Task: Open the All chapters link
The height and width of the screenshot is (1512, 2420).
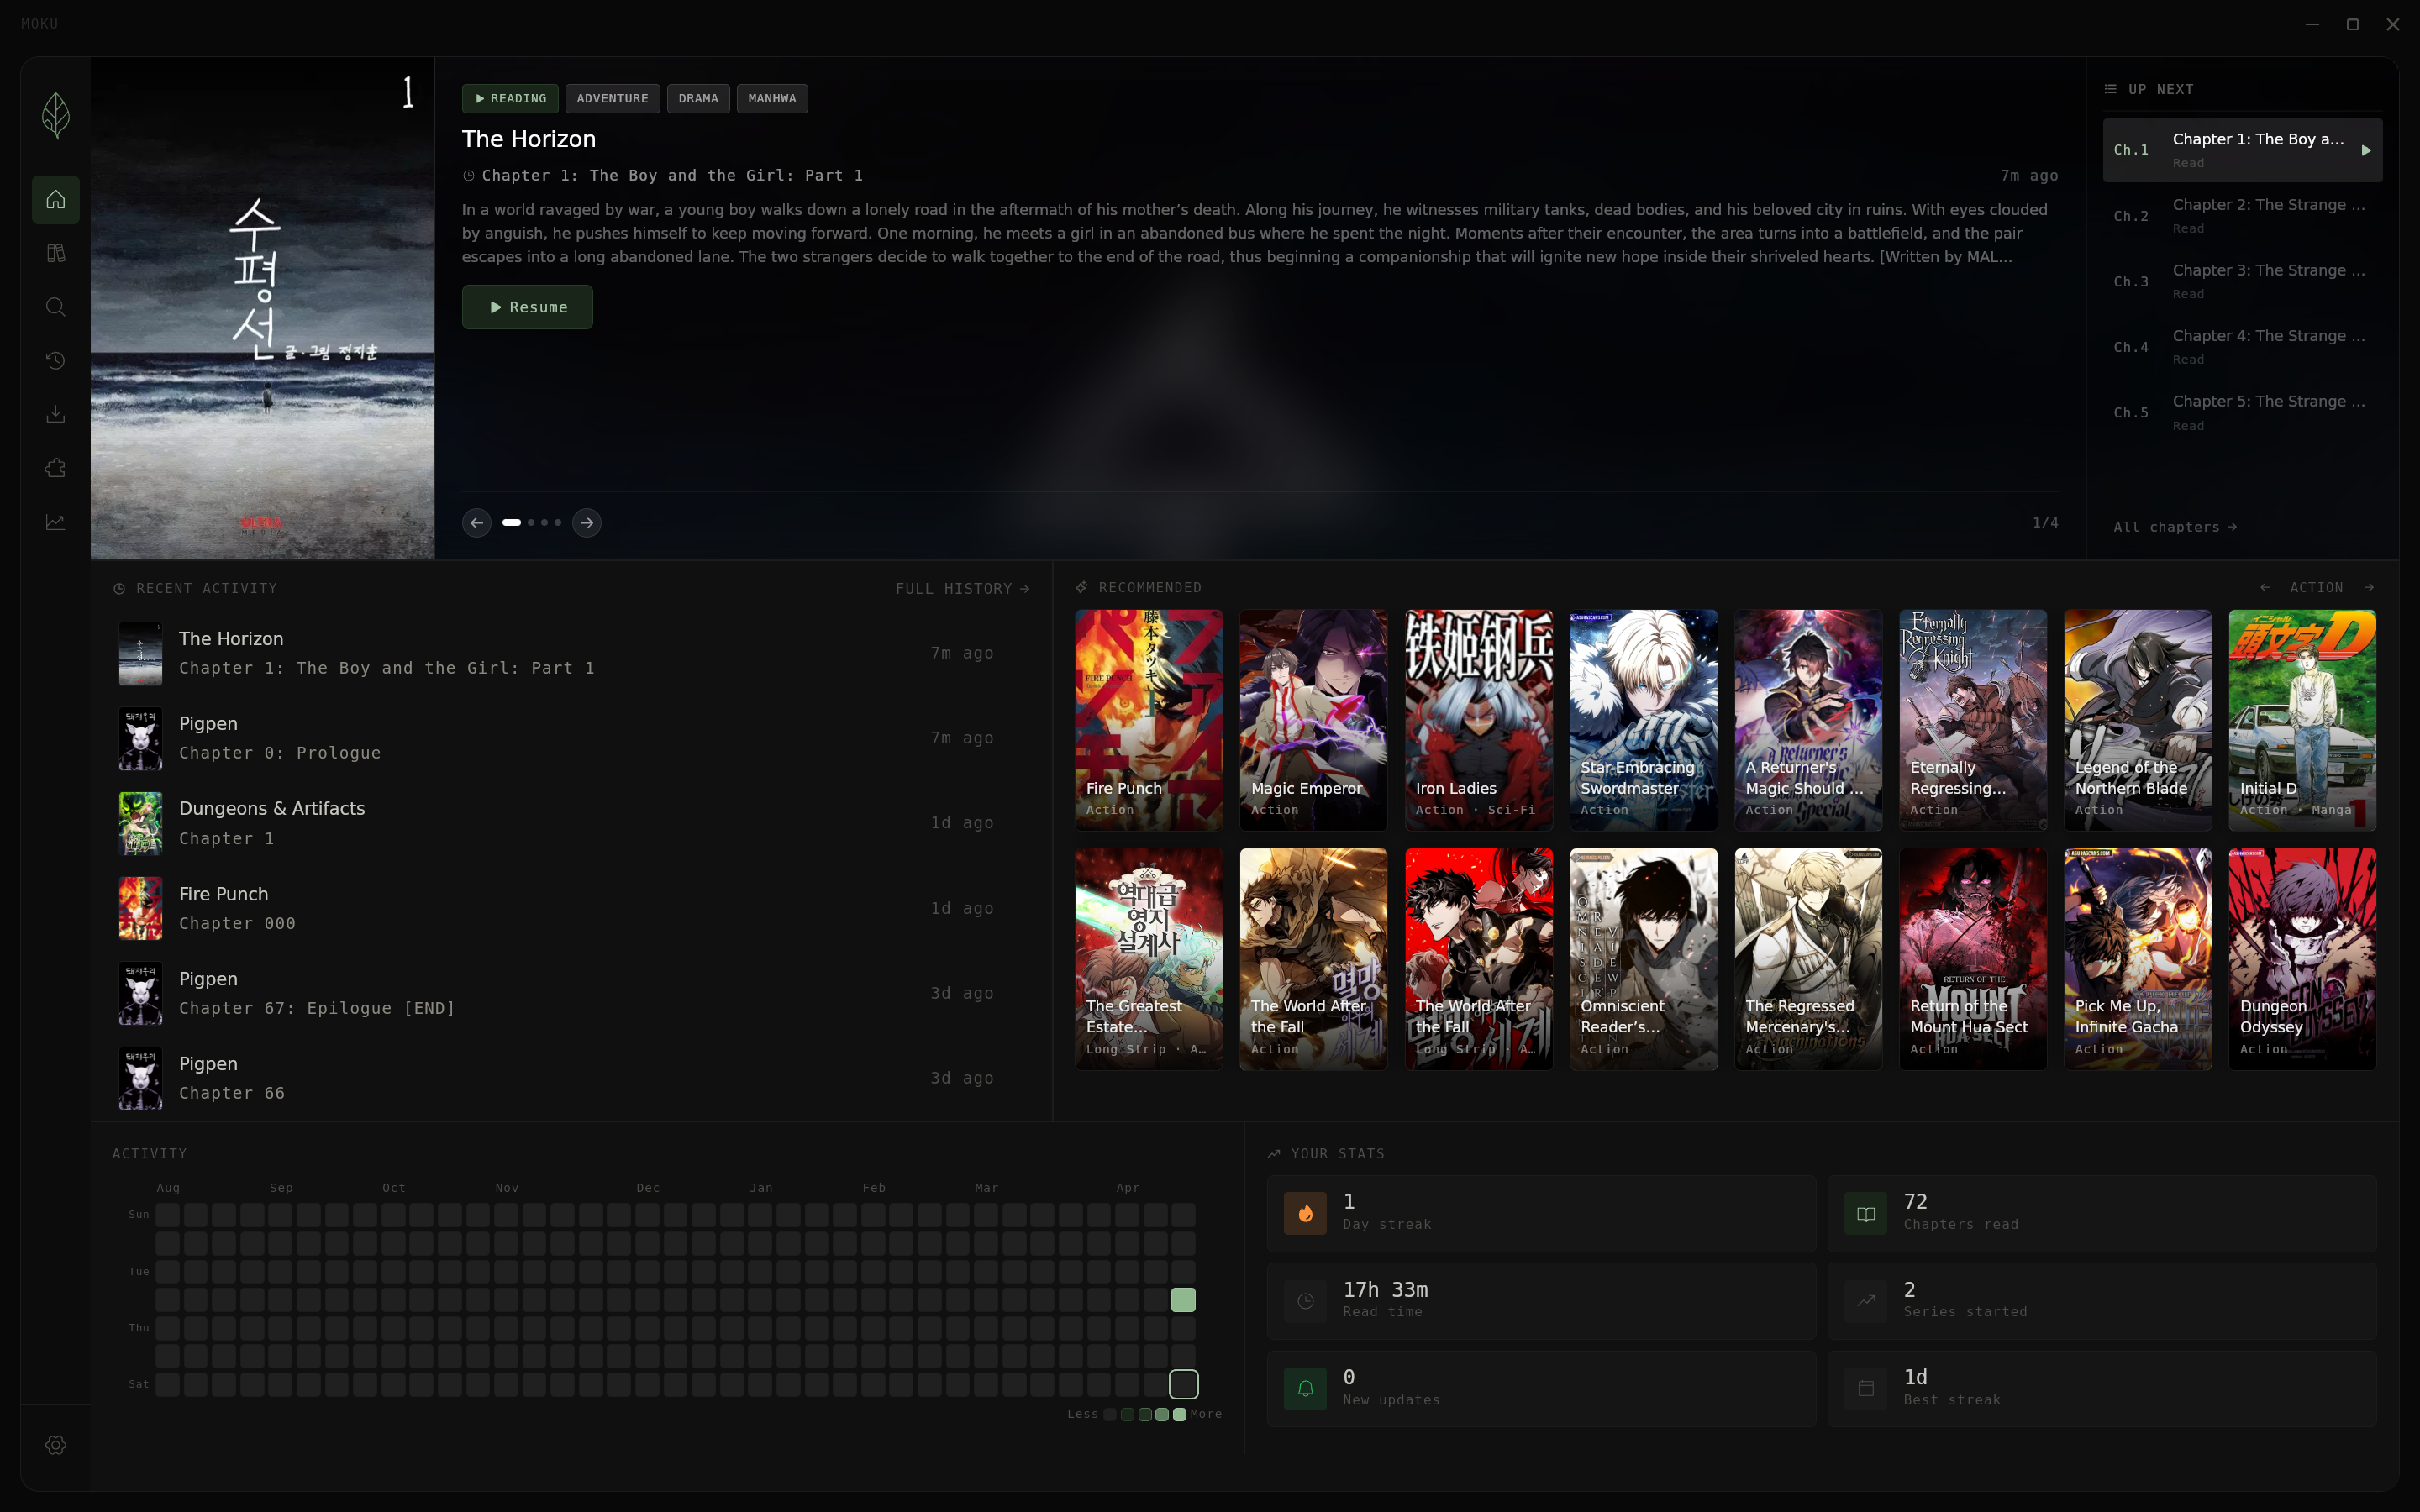Action: [x=2175, y=527]
